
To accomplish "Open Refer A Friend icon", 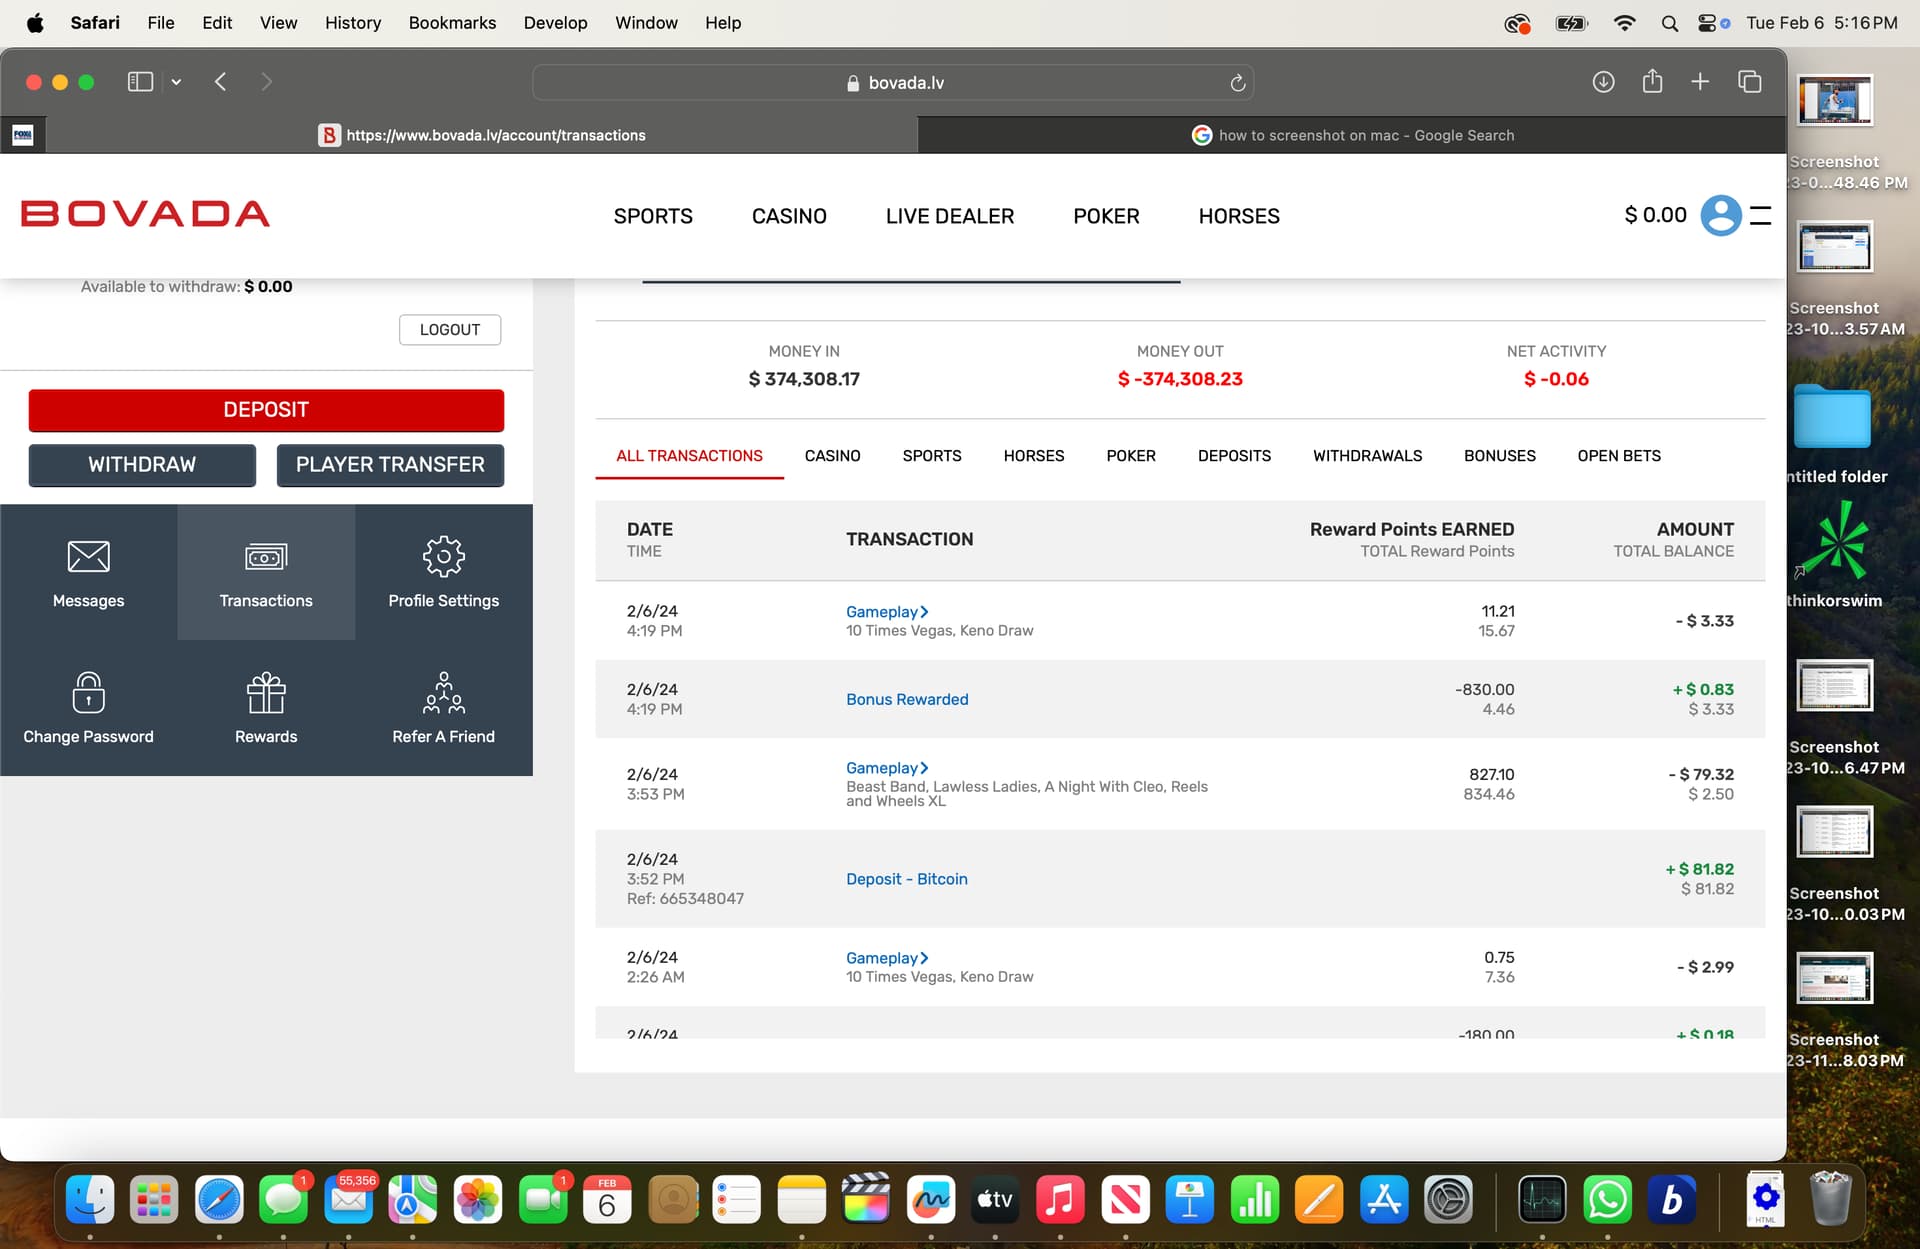I will (443, 693).
